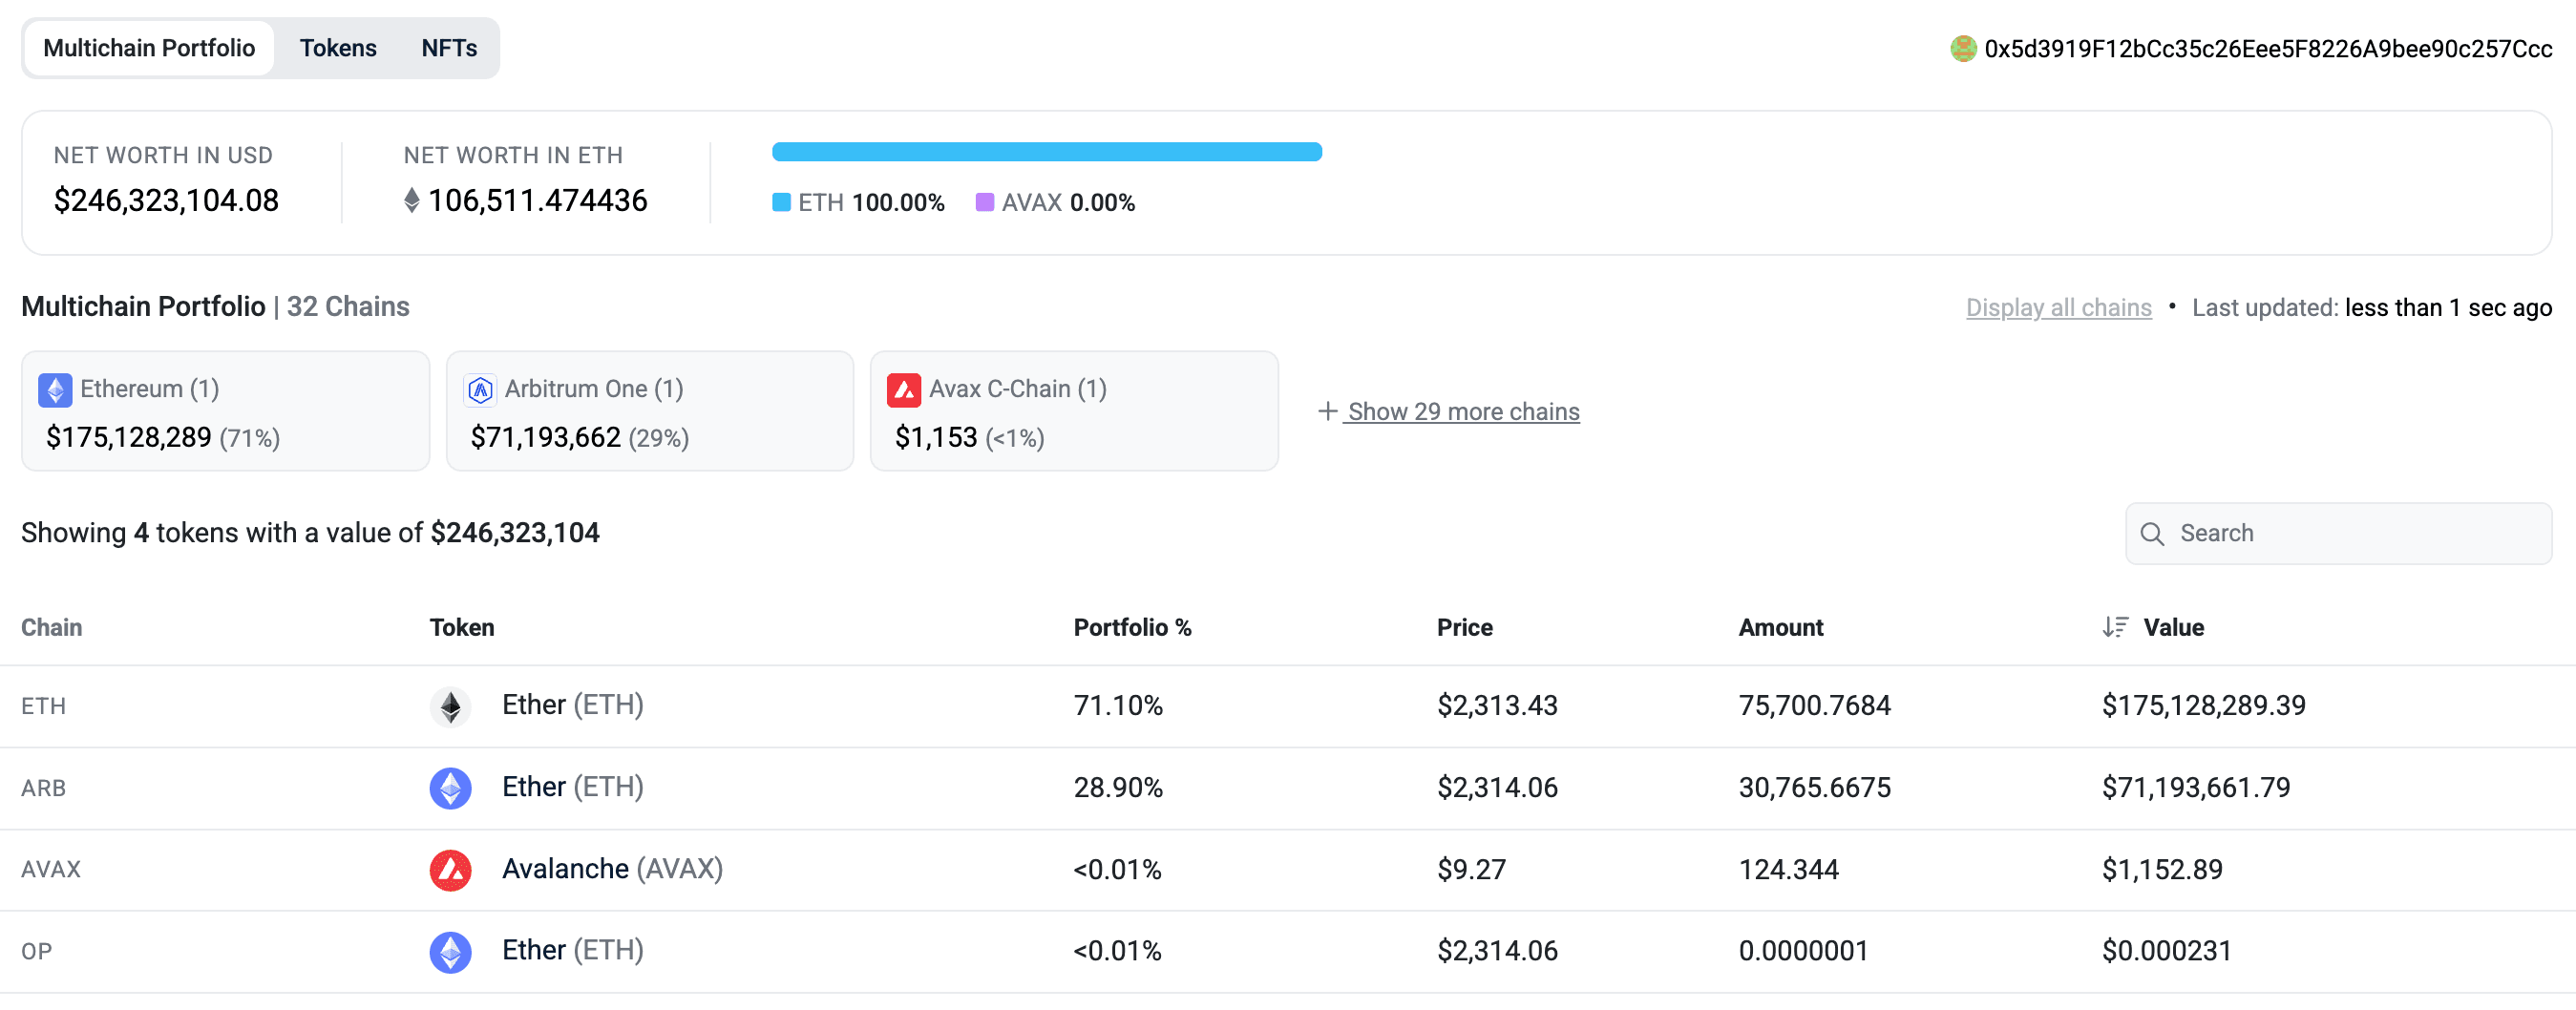Click the address avatar identicon

1962,48
